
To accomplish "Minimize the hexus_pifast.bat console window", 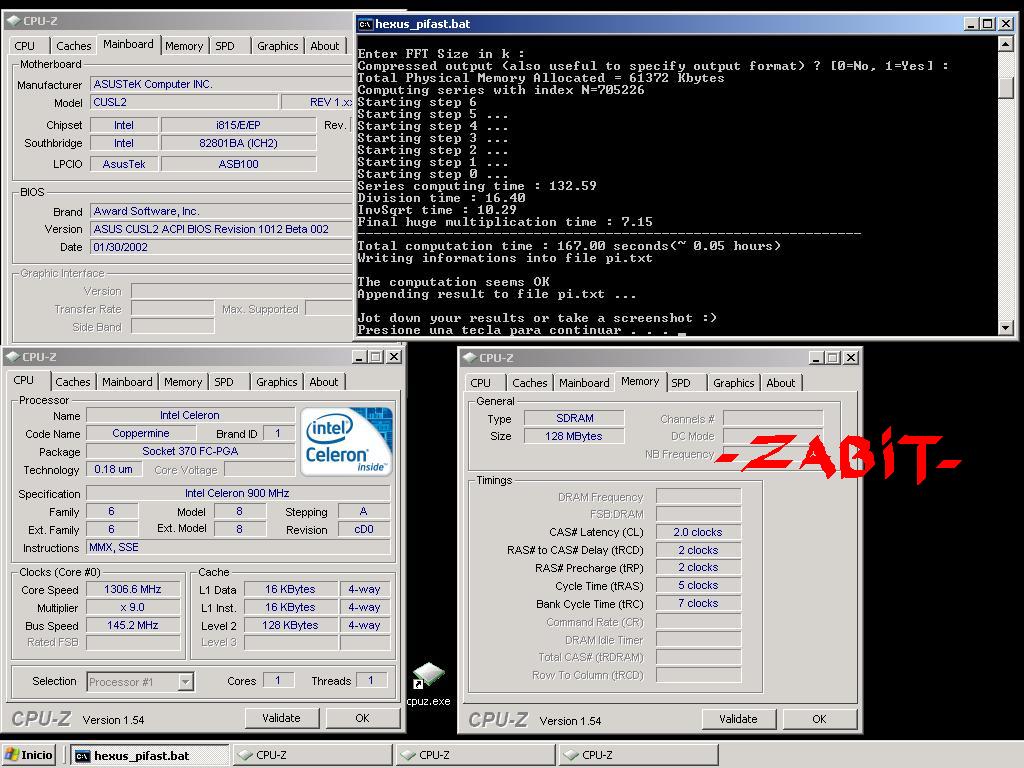I will pyautogui.click(x=971, y=24).
